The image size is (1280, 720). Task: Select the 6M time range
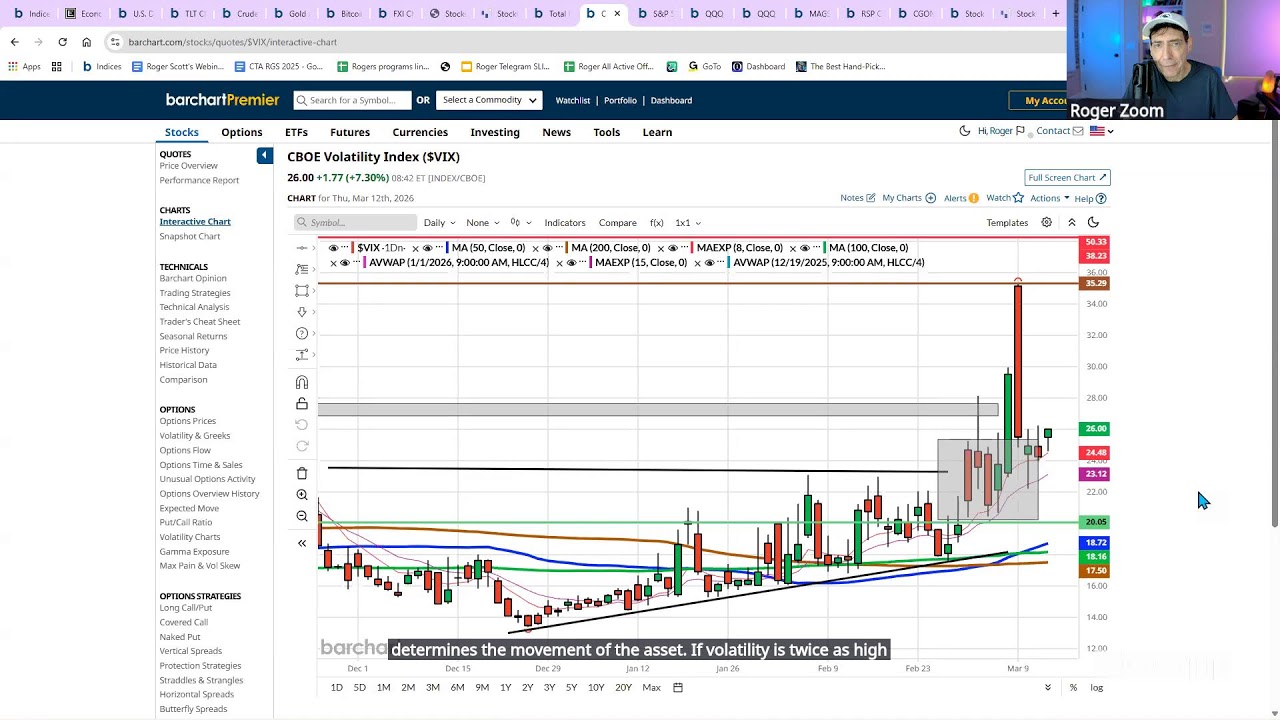click(457, 687)
